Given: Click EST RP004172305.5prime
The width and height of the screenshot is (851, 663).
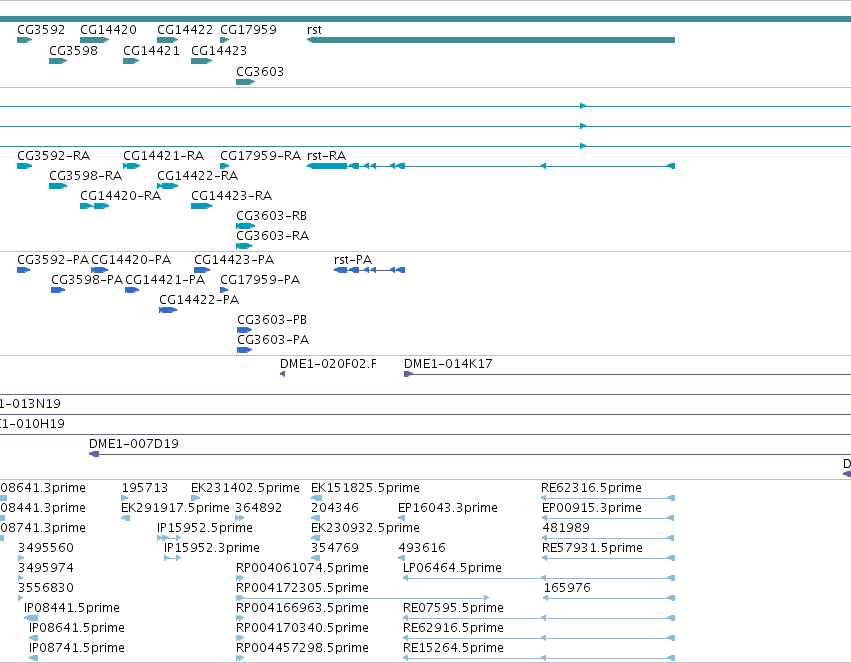Looking at the screenshot, I should pos(302,589).
